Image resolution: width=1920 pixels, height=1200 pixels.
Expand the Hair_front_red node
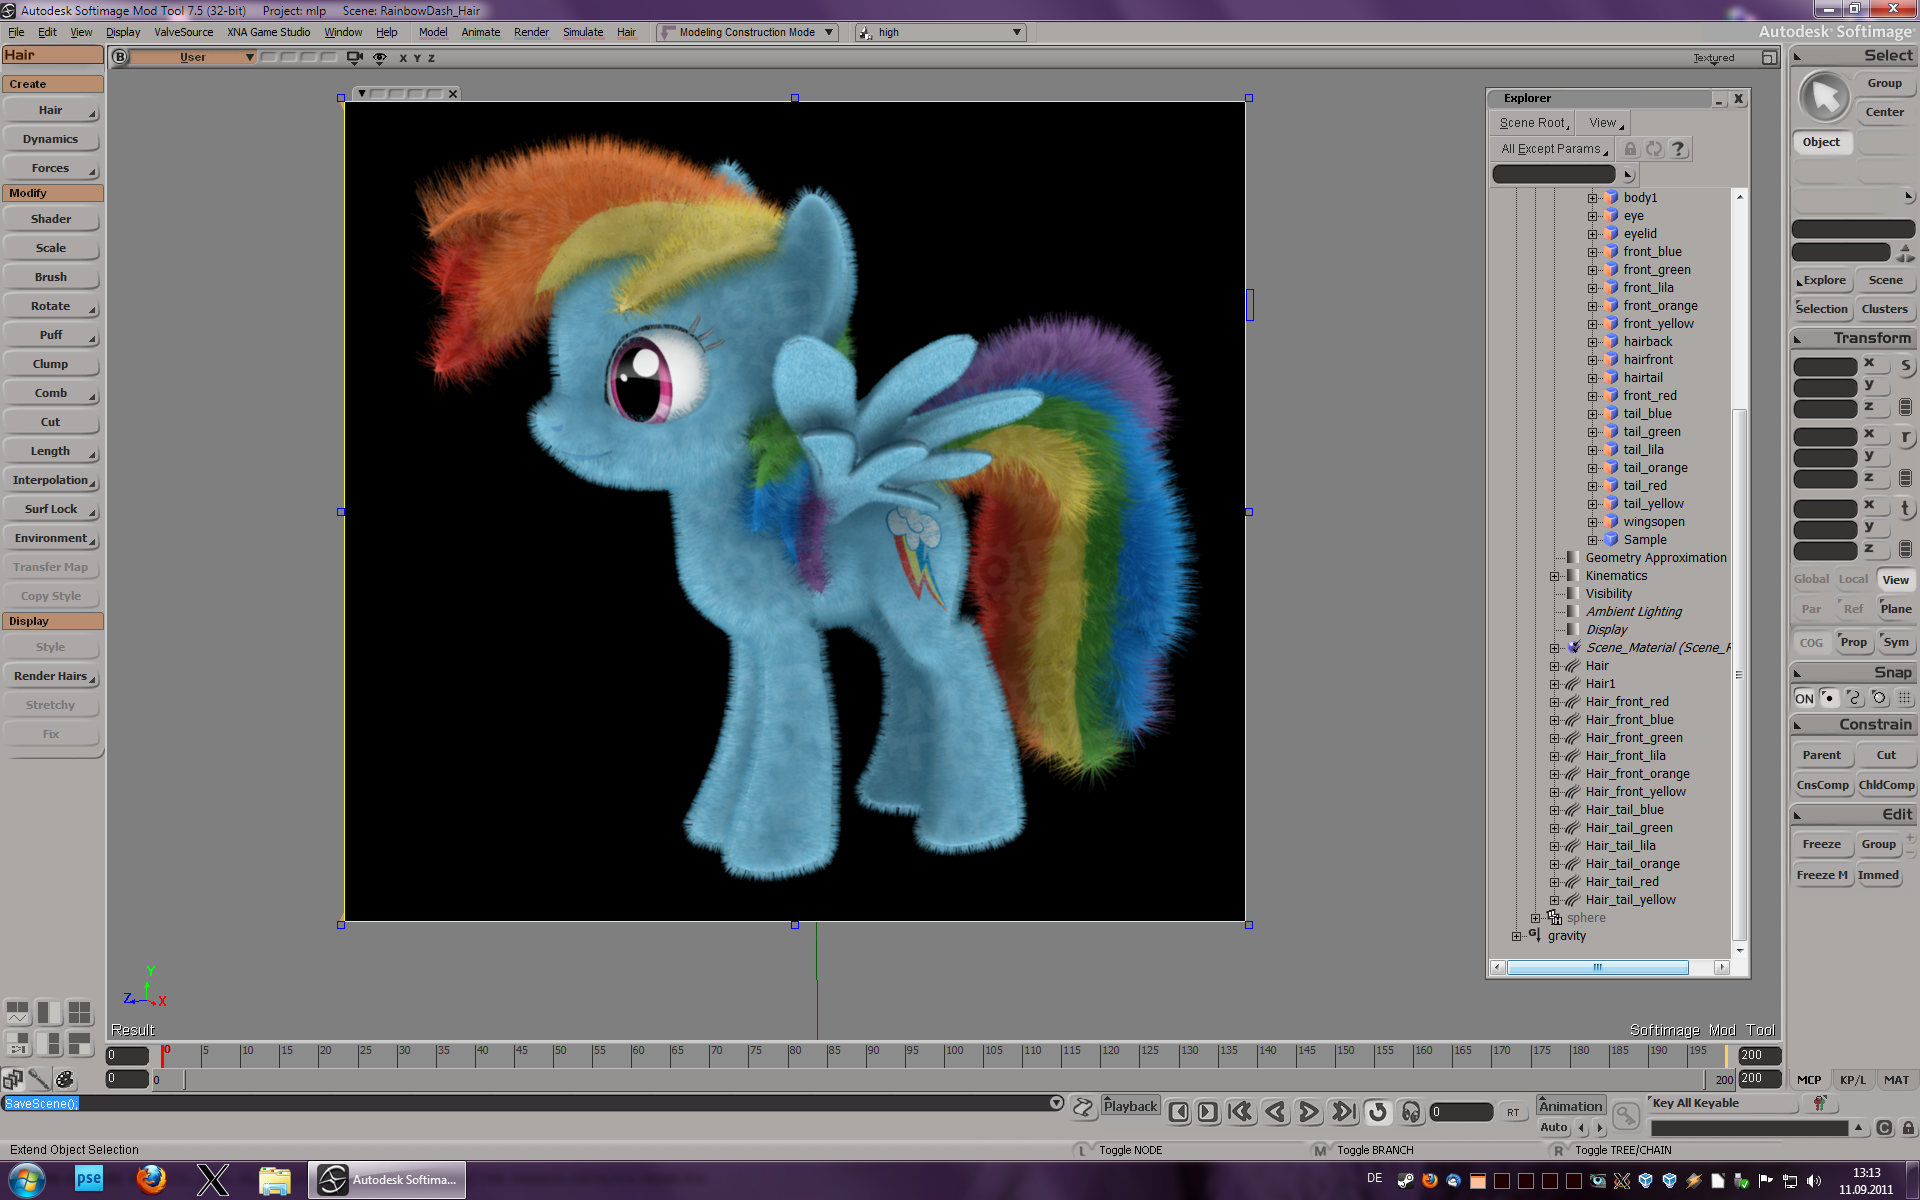coord(1555,702)
